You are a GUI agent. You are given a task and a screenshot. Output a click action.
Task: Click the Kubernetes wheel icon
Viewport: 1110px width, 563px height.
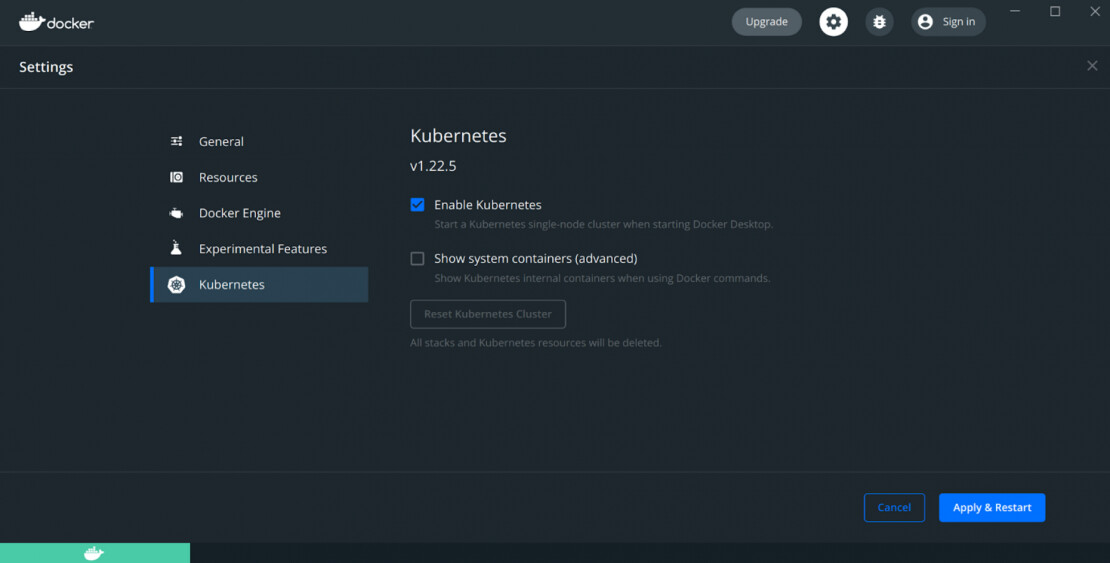tap(177, 285)
